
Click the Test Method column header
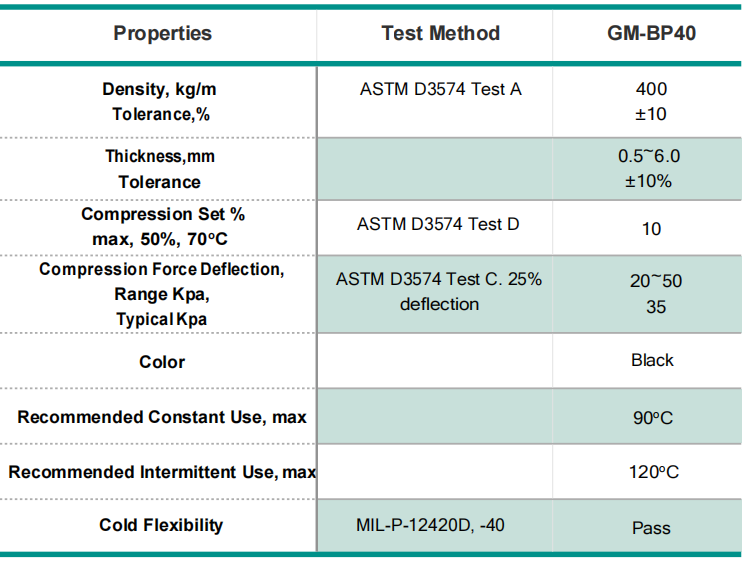(440, 33)
